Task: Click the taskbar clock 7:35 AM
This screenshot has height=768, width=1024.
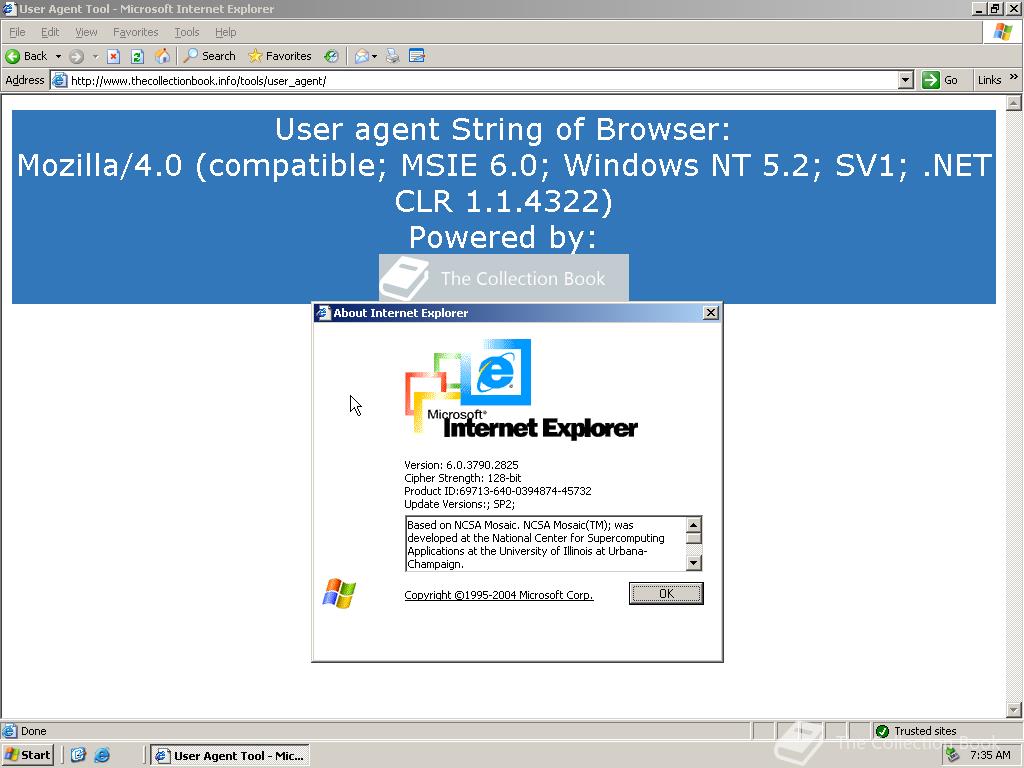Action: (991, 756)
